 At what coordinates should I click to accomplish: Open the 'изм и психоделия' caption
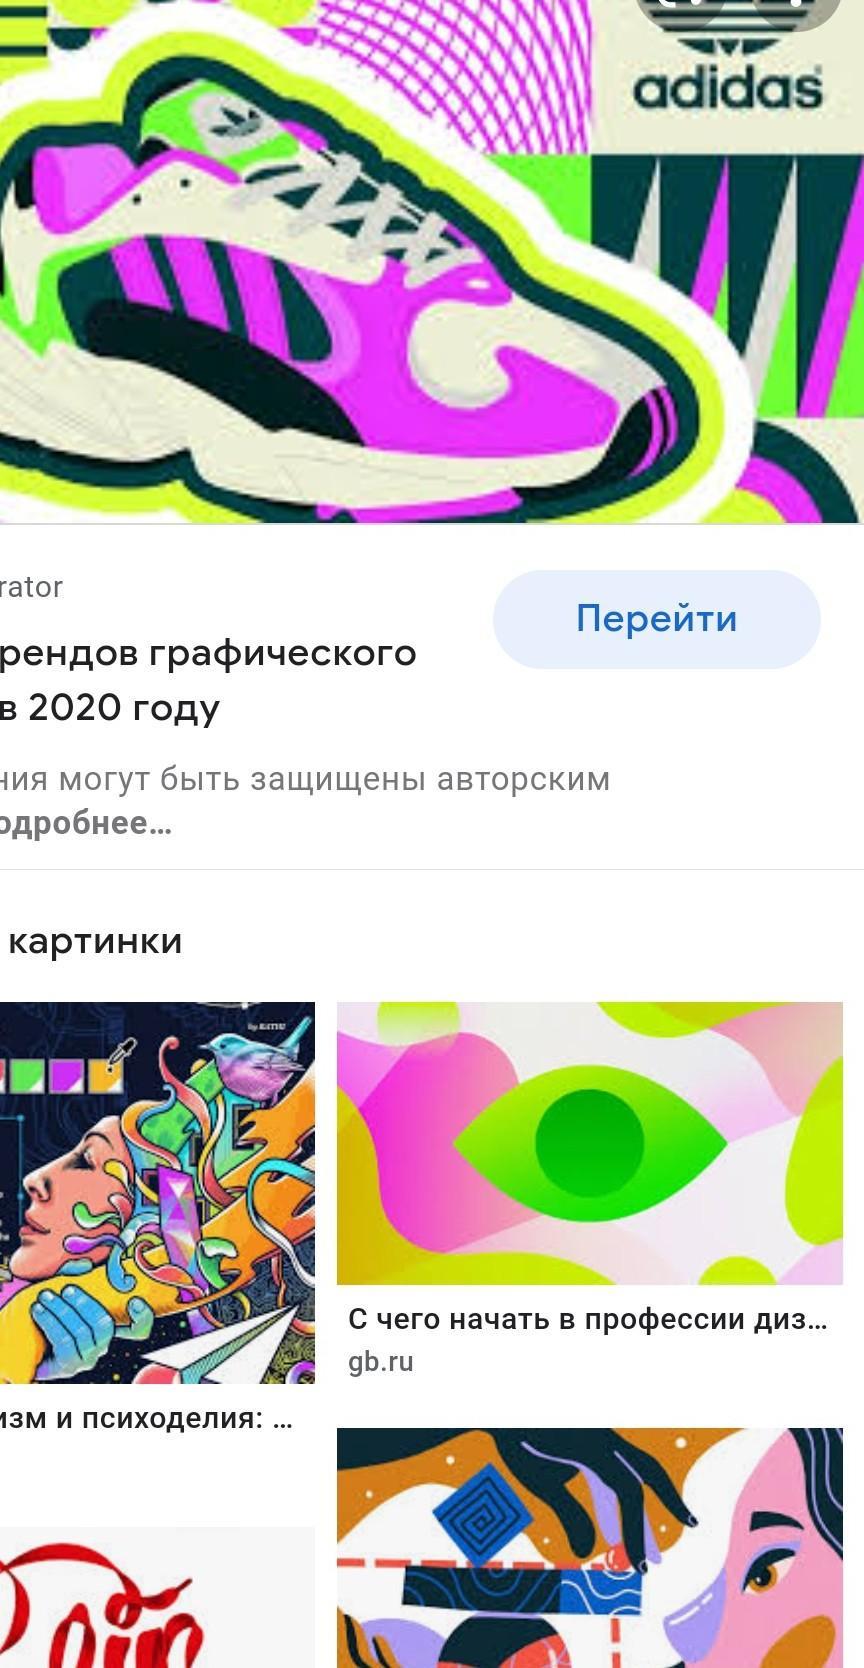[x=146, y=1419]
